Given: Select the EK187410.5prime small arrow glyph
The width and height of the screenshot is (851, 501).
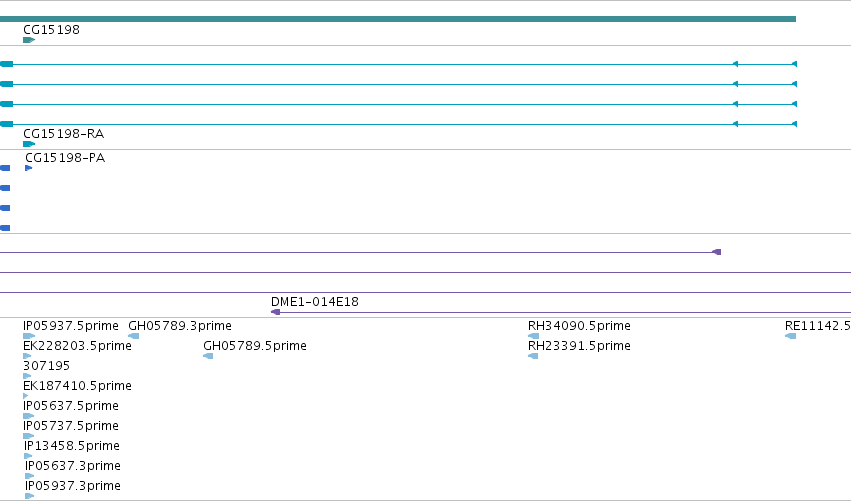Looking at the screenshot, I should [26, 396].
